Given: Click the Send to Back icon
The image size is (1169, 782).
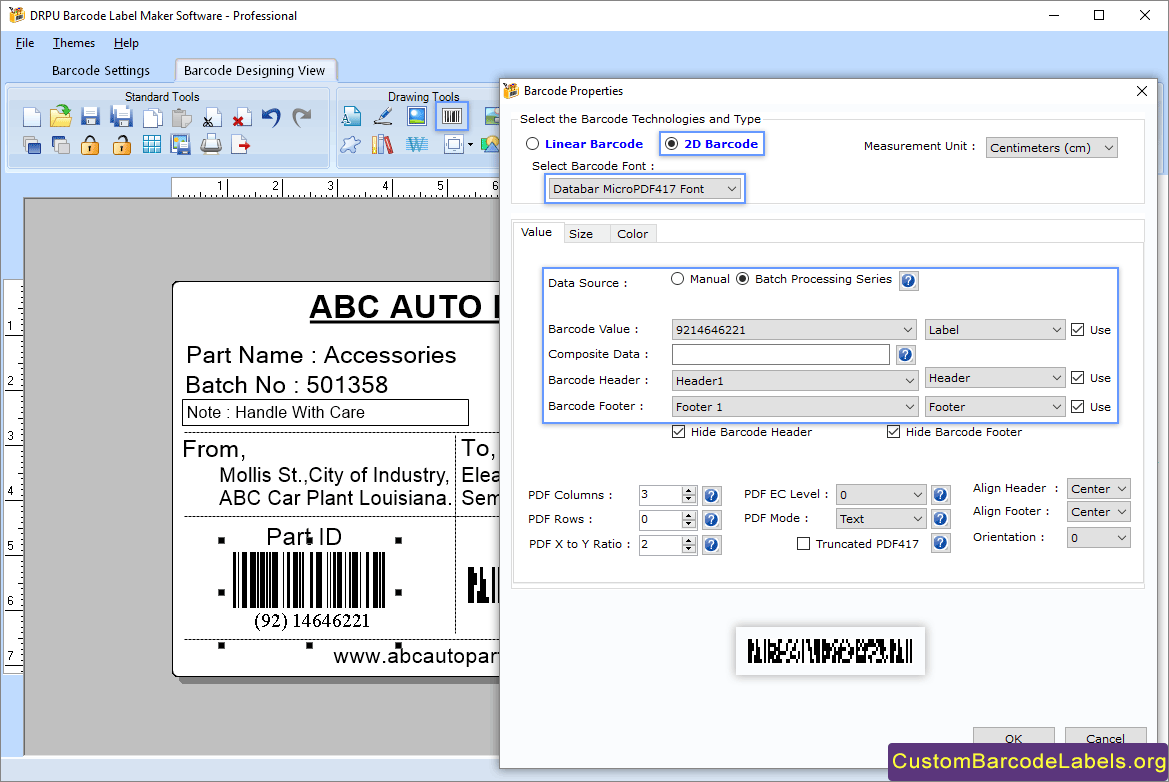Looking at the screenshot, I should pyautogui.click(x=61, y=145).
